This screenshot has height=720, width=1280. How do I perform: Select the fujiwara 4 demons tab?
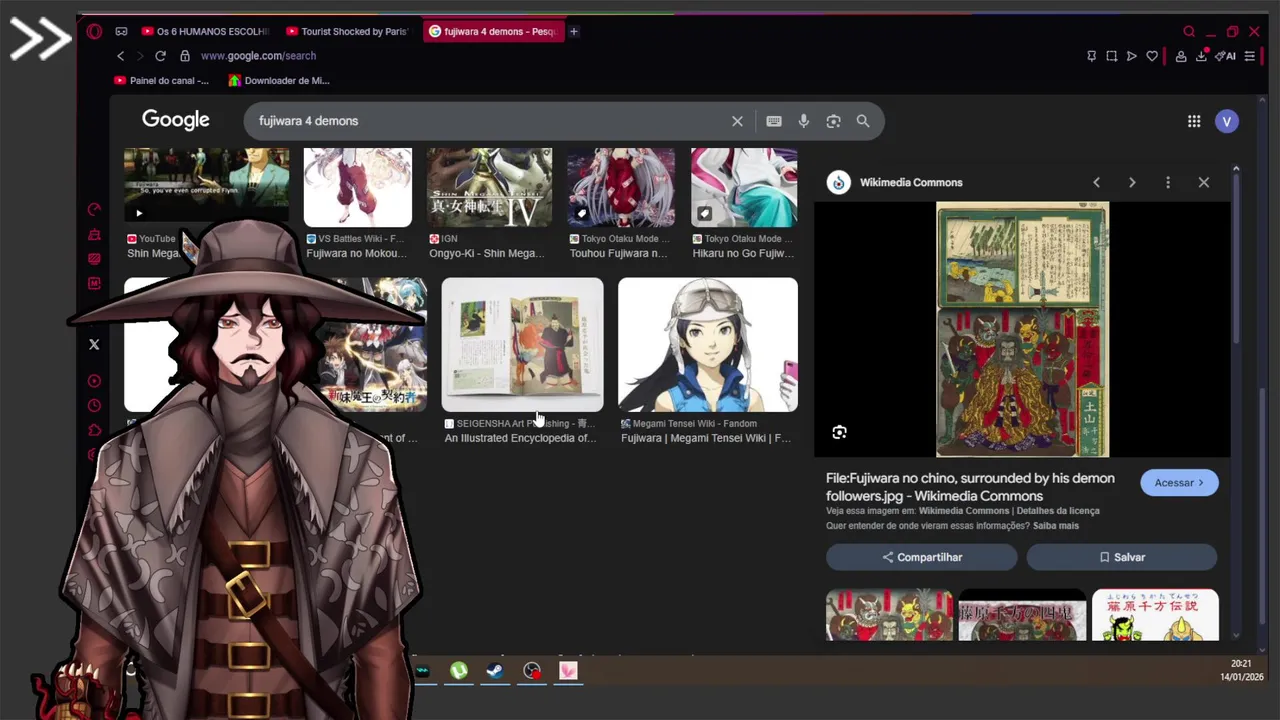[x=492, y=31]
